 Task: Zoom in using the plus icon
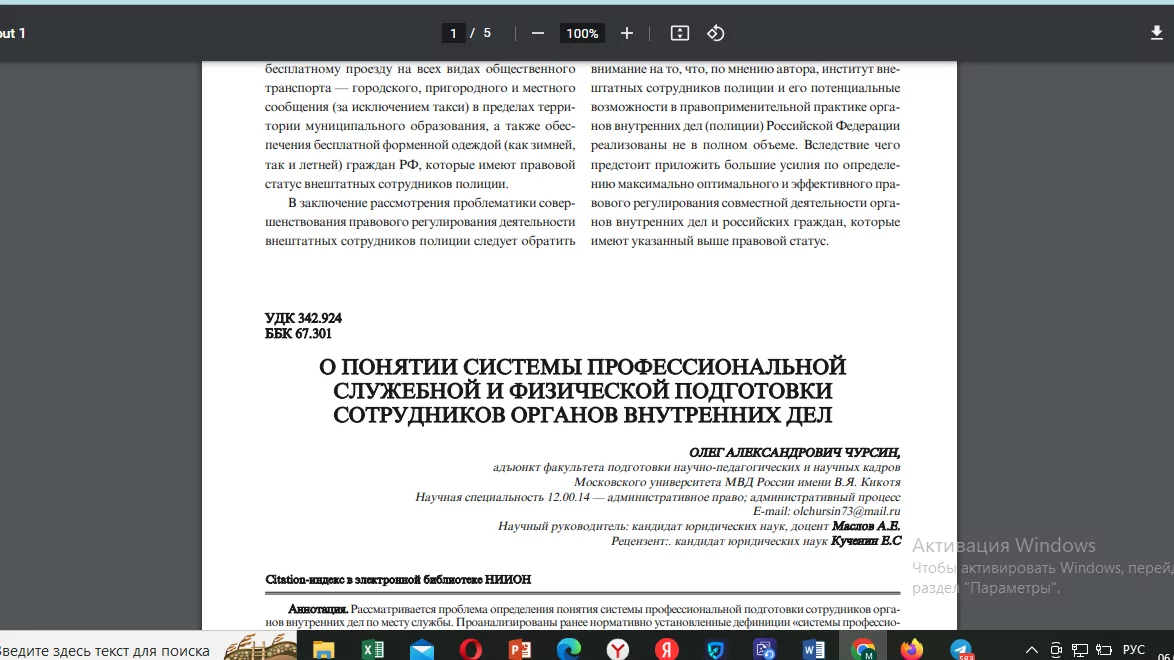point(626,32)
